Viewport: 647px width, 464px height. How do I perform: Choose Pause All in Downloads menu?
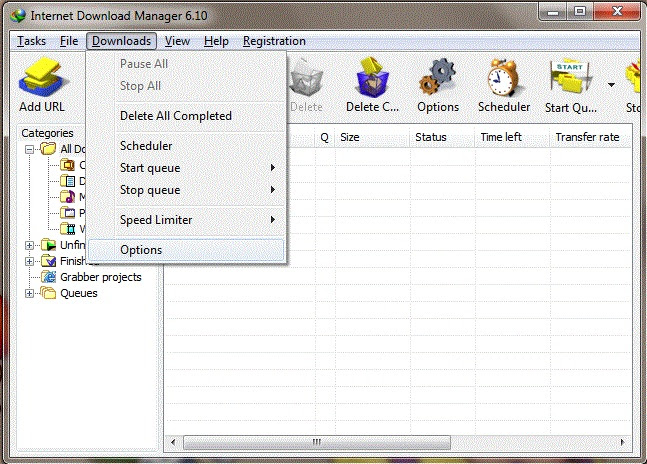point(186,64)
